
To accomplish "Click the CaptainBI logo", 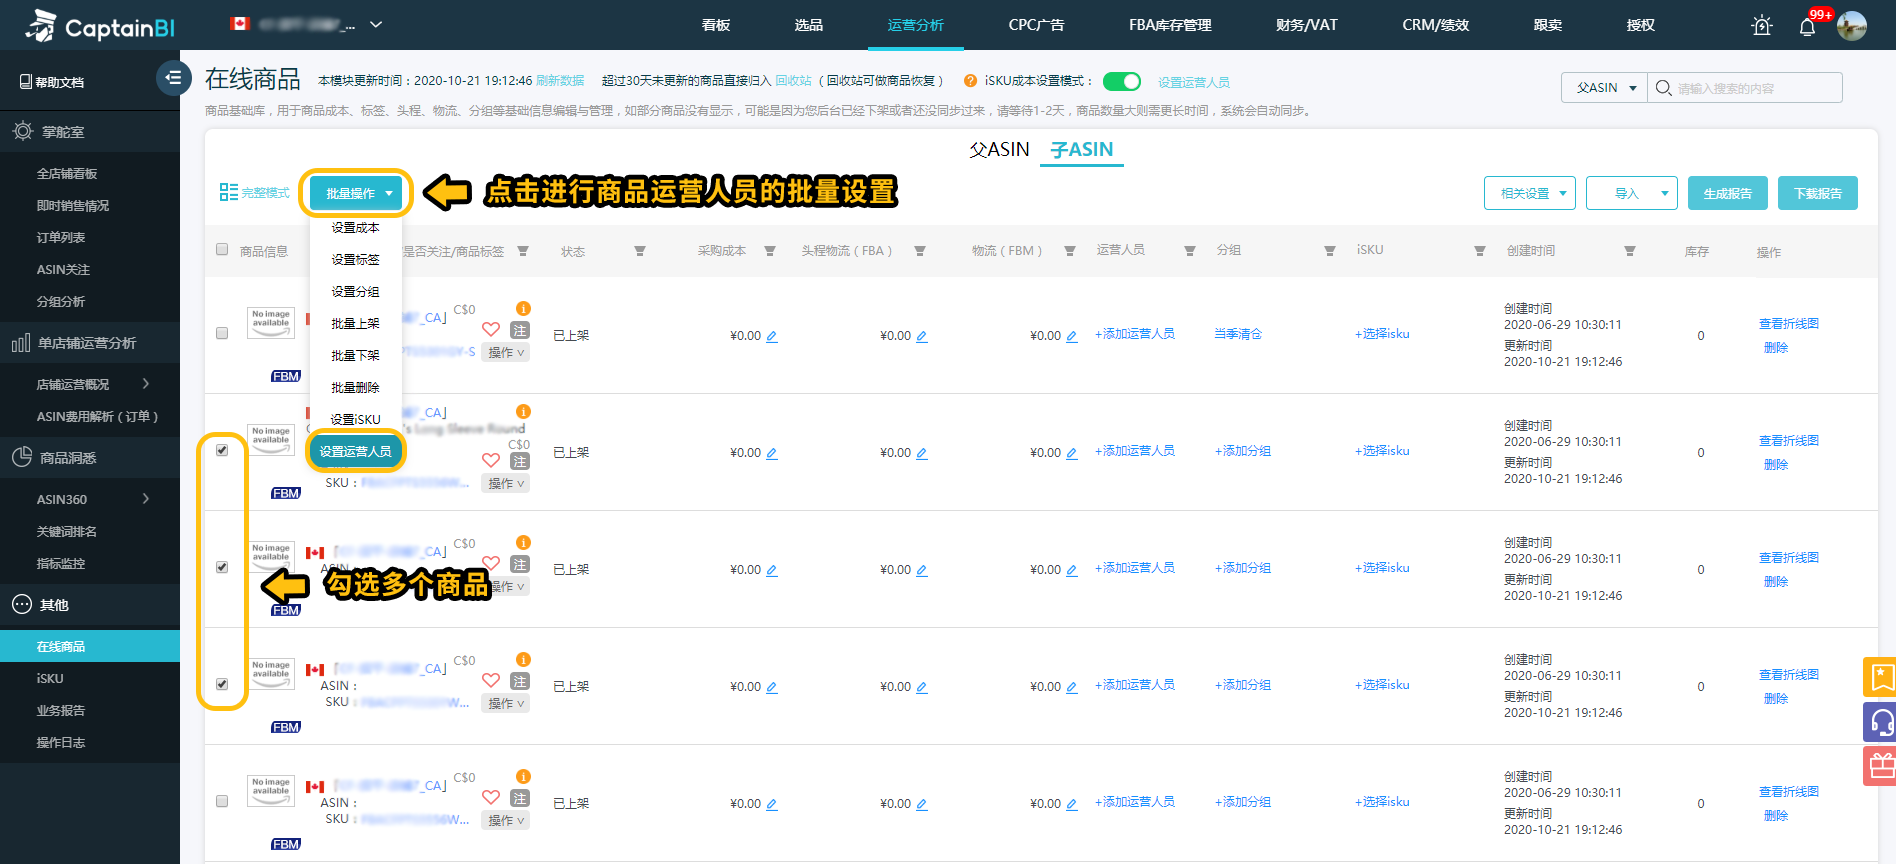I will click(x=98, y=26).
